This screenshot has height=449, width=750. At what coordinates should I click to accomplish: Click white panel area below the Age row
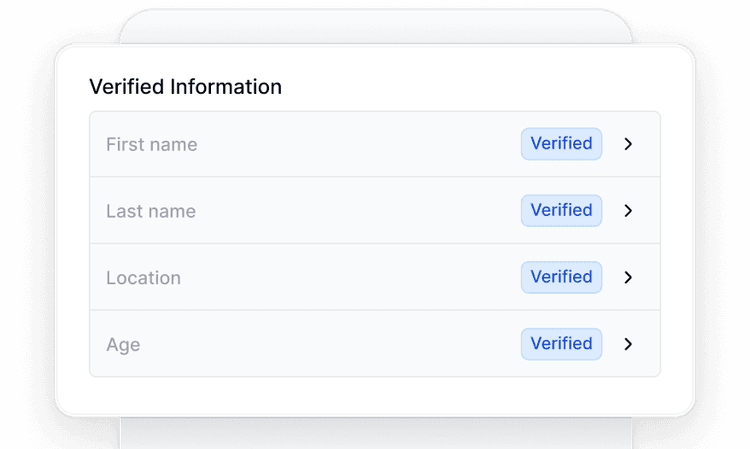pos(375,396)
